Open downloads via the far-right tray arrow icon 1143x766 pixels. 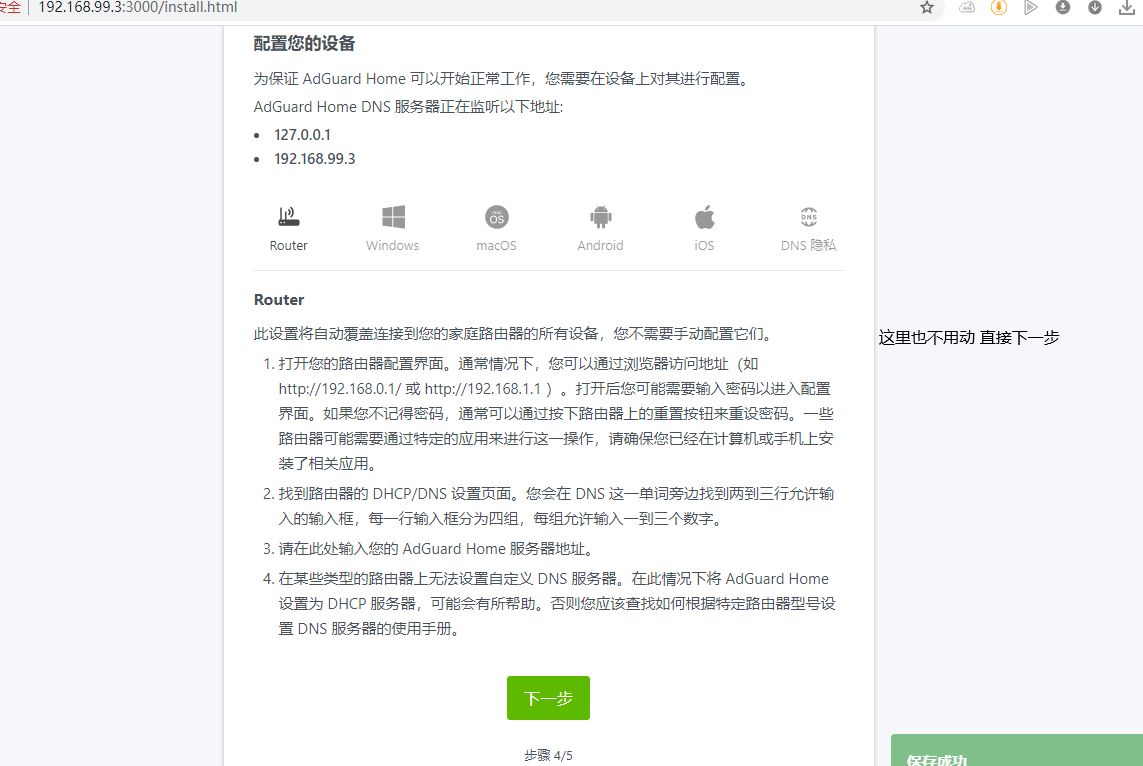(x=1127, y=8)
